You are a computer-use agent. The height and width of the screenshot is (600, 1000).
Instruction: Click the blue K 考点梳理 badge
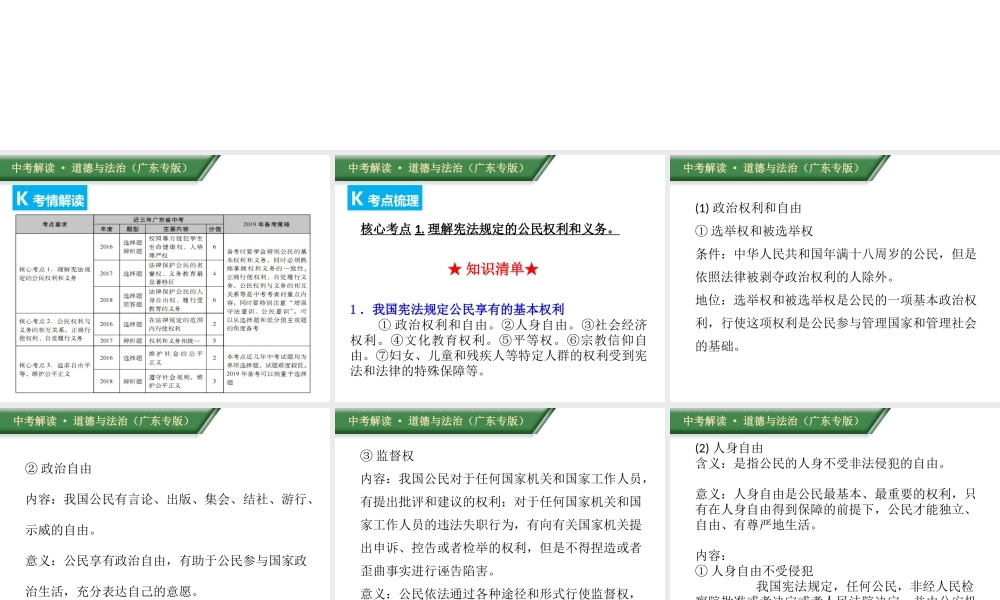385,198
